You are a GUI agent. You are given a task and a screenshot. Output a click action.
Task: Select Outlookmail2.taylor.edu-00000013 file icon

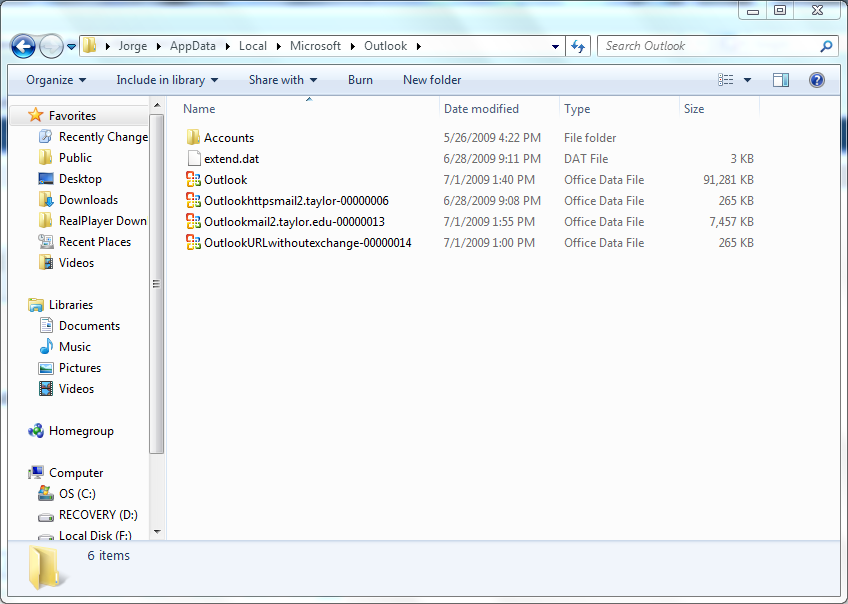[x=194, y=222]
